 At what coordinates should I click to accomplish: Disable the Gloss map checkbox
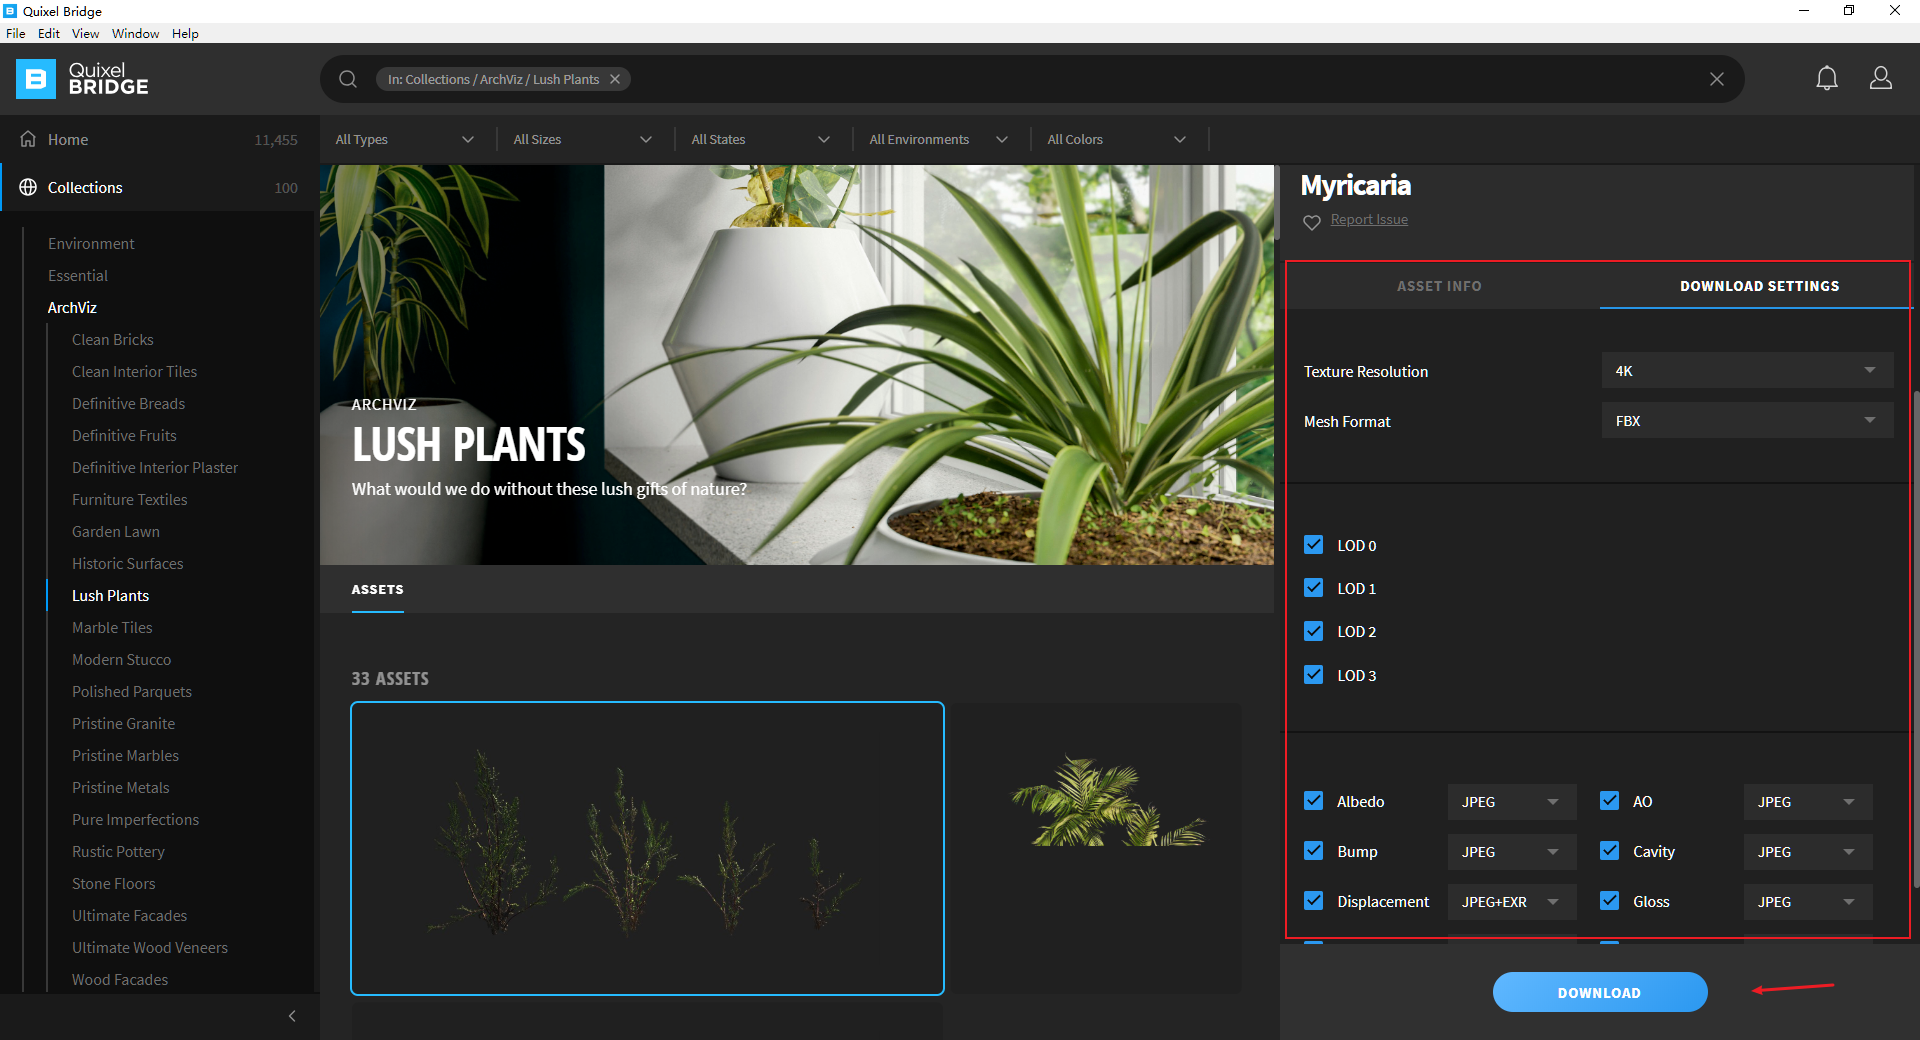tap(1610, 901)
